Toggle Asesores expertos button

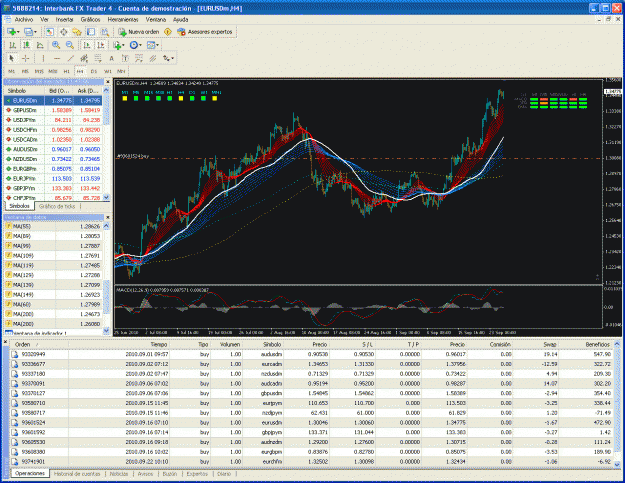coord(205,32)
